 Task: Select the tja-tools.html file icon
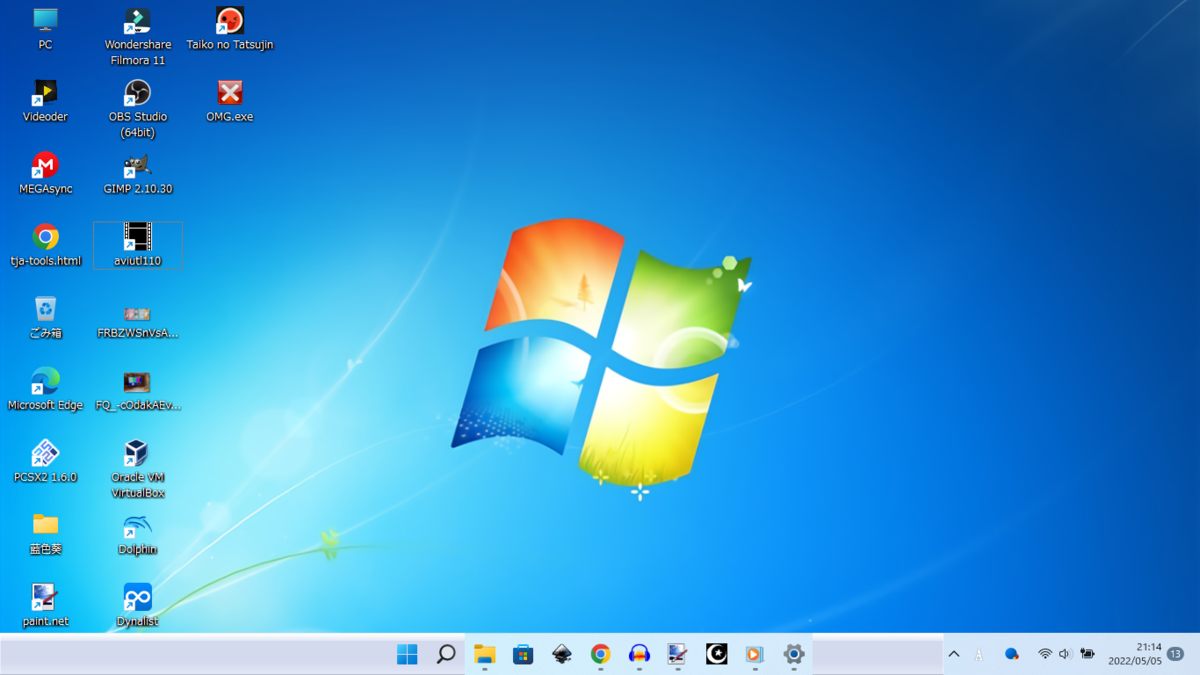point(45,245)
